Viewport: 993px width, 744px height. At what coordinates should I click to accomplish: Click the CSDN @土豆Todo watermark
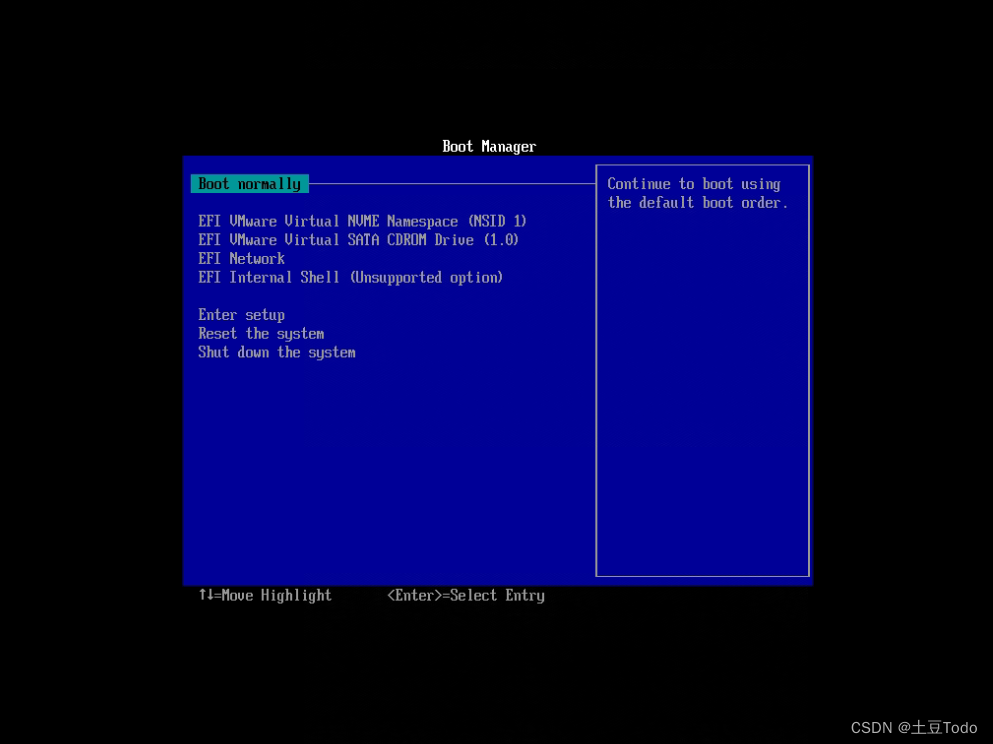point(912,727)
